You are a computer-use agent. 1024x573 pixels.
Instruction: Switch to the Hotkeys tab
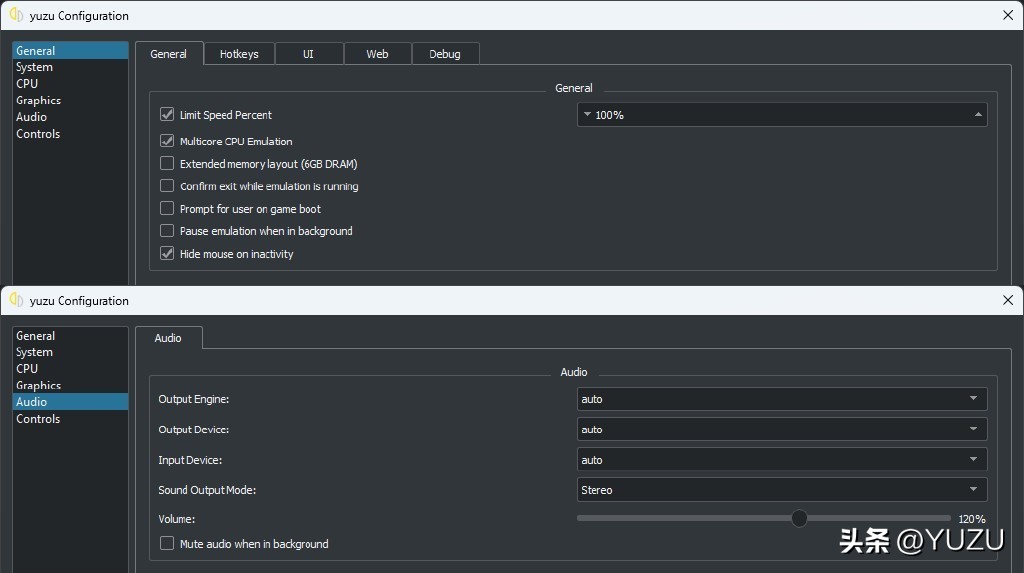click(239, 54)
